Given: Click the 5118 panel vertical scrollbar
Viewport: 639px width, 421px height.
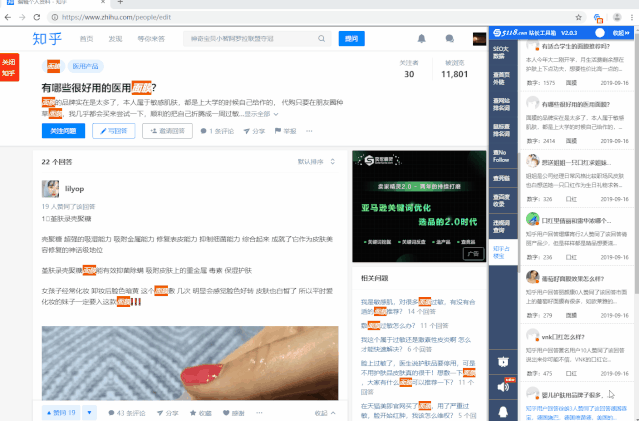Looking at the screenshot, I should [x=519, y=212].
